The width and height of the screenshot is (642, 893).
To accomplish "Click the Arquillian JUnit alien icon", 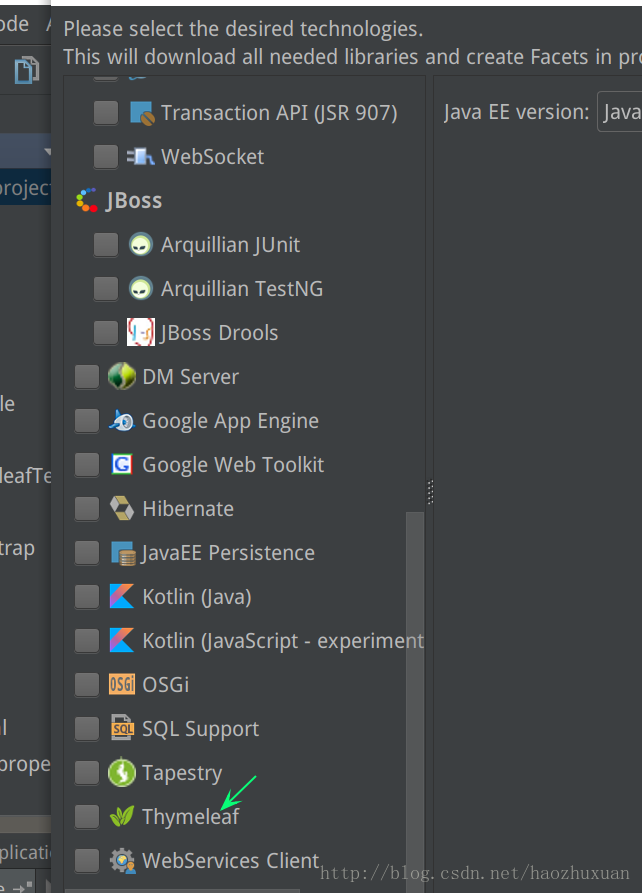I will click(140, 245).
